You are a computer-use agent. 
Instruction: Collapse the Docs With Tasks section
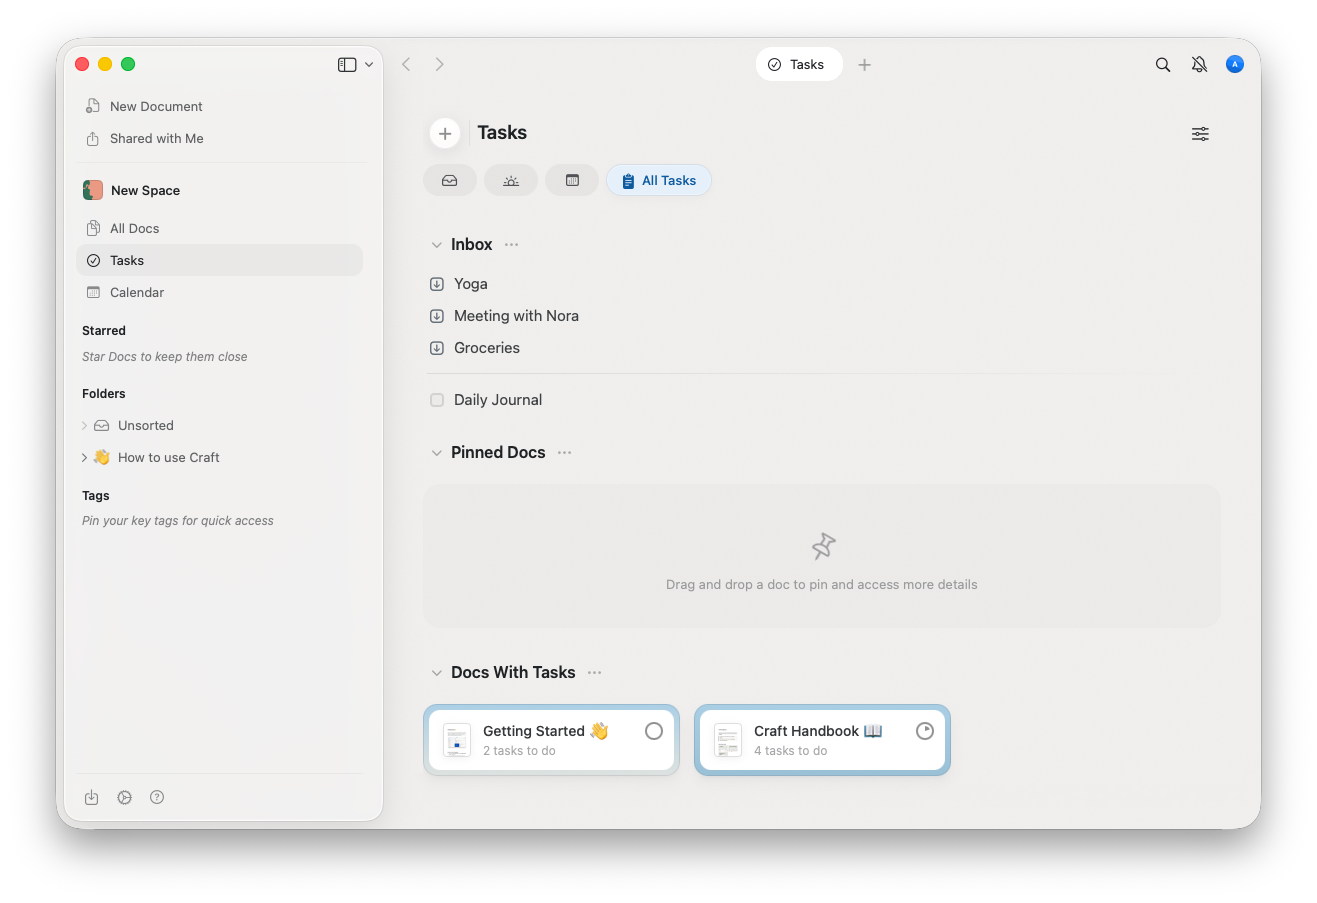(x=436, y=672)
